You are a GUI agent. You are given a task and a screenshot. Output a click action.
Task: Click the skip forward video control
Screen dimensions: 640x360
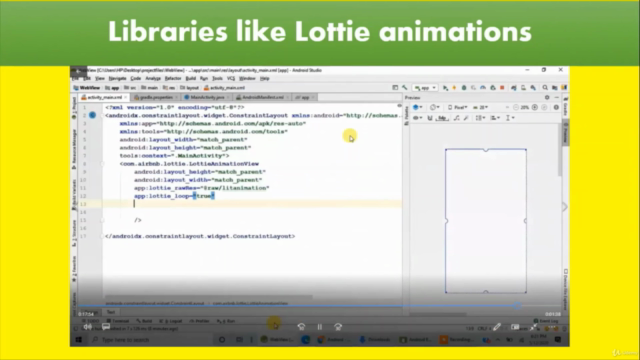(338, 327)
